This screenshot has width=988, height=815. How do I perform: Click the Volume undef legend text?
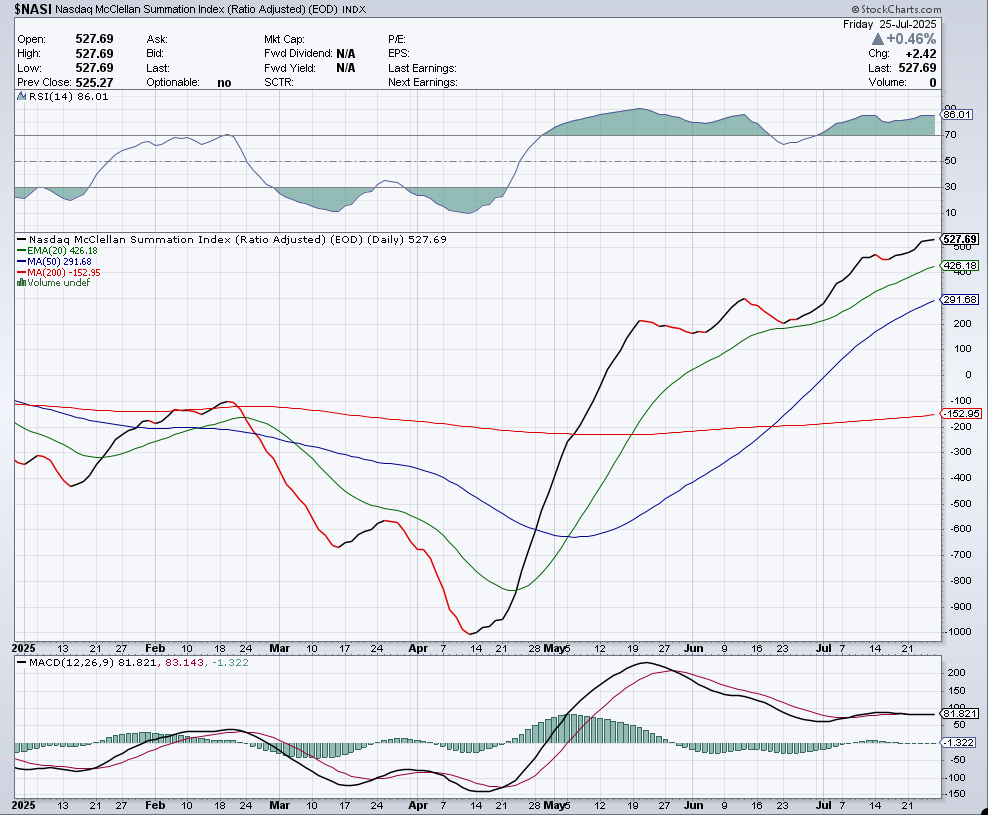point(59,283)
